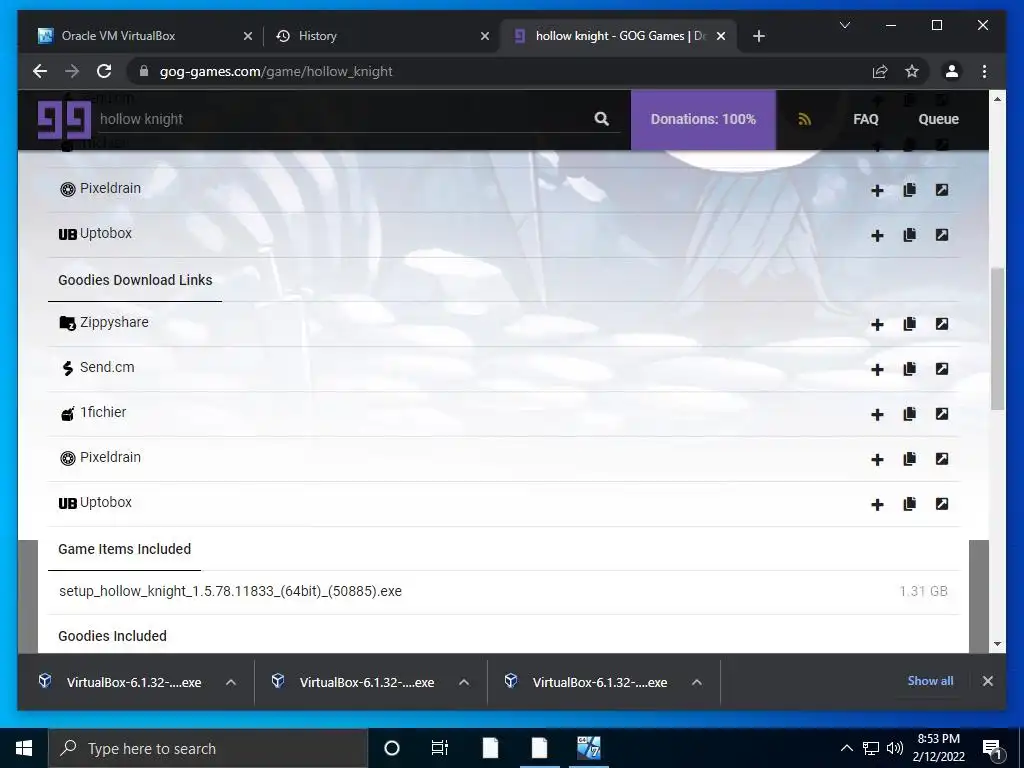Viewport: 1024px width, 768px height.
Task: Open upper Uptobox link externally
Action: pyautogui.click(x=942, y=235)
